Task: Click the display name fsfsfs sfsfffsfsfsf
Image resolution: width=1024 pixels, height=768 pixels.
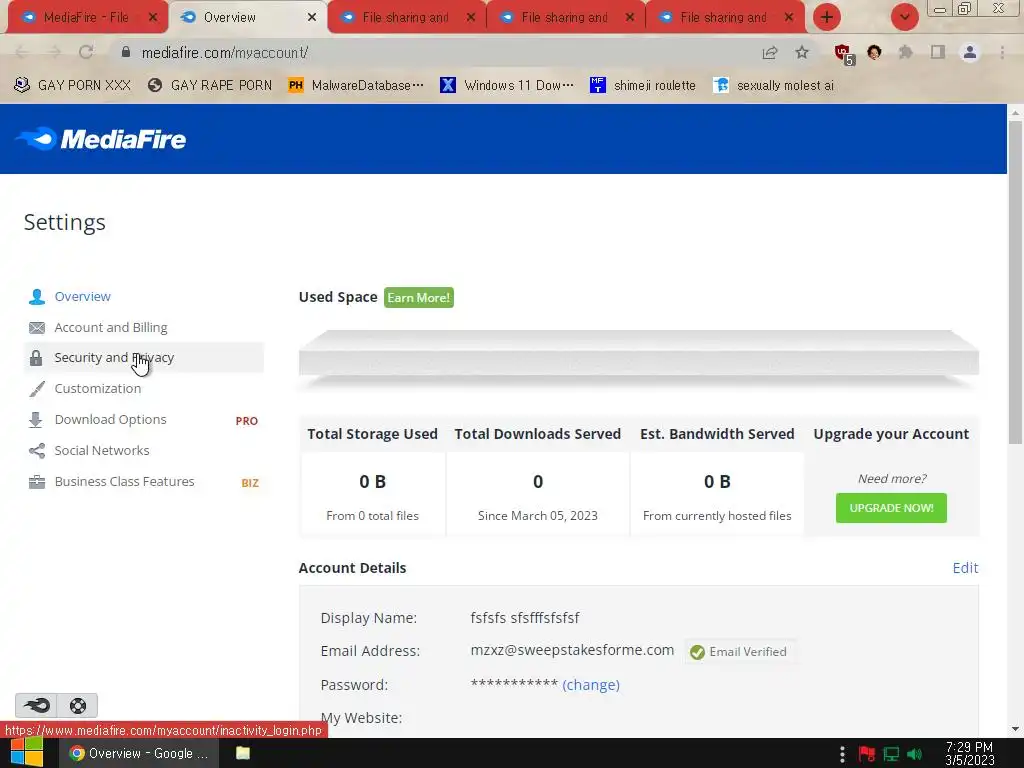Action: coord(524,618)
